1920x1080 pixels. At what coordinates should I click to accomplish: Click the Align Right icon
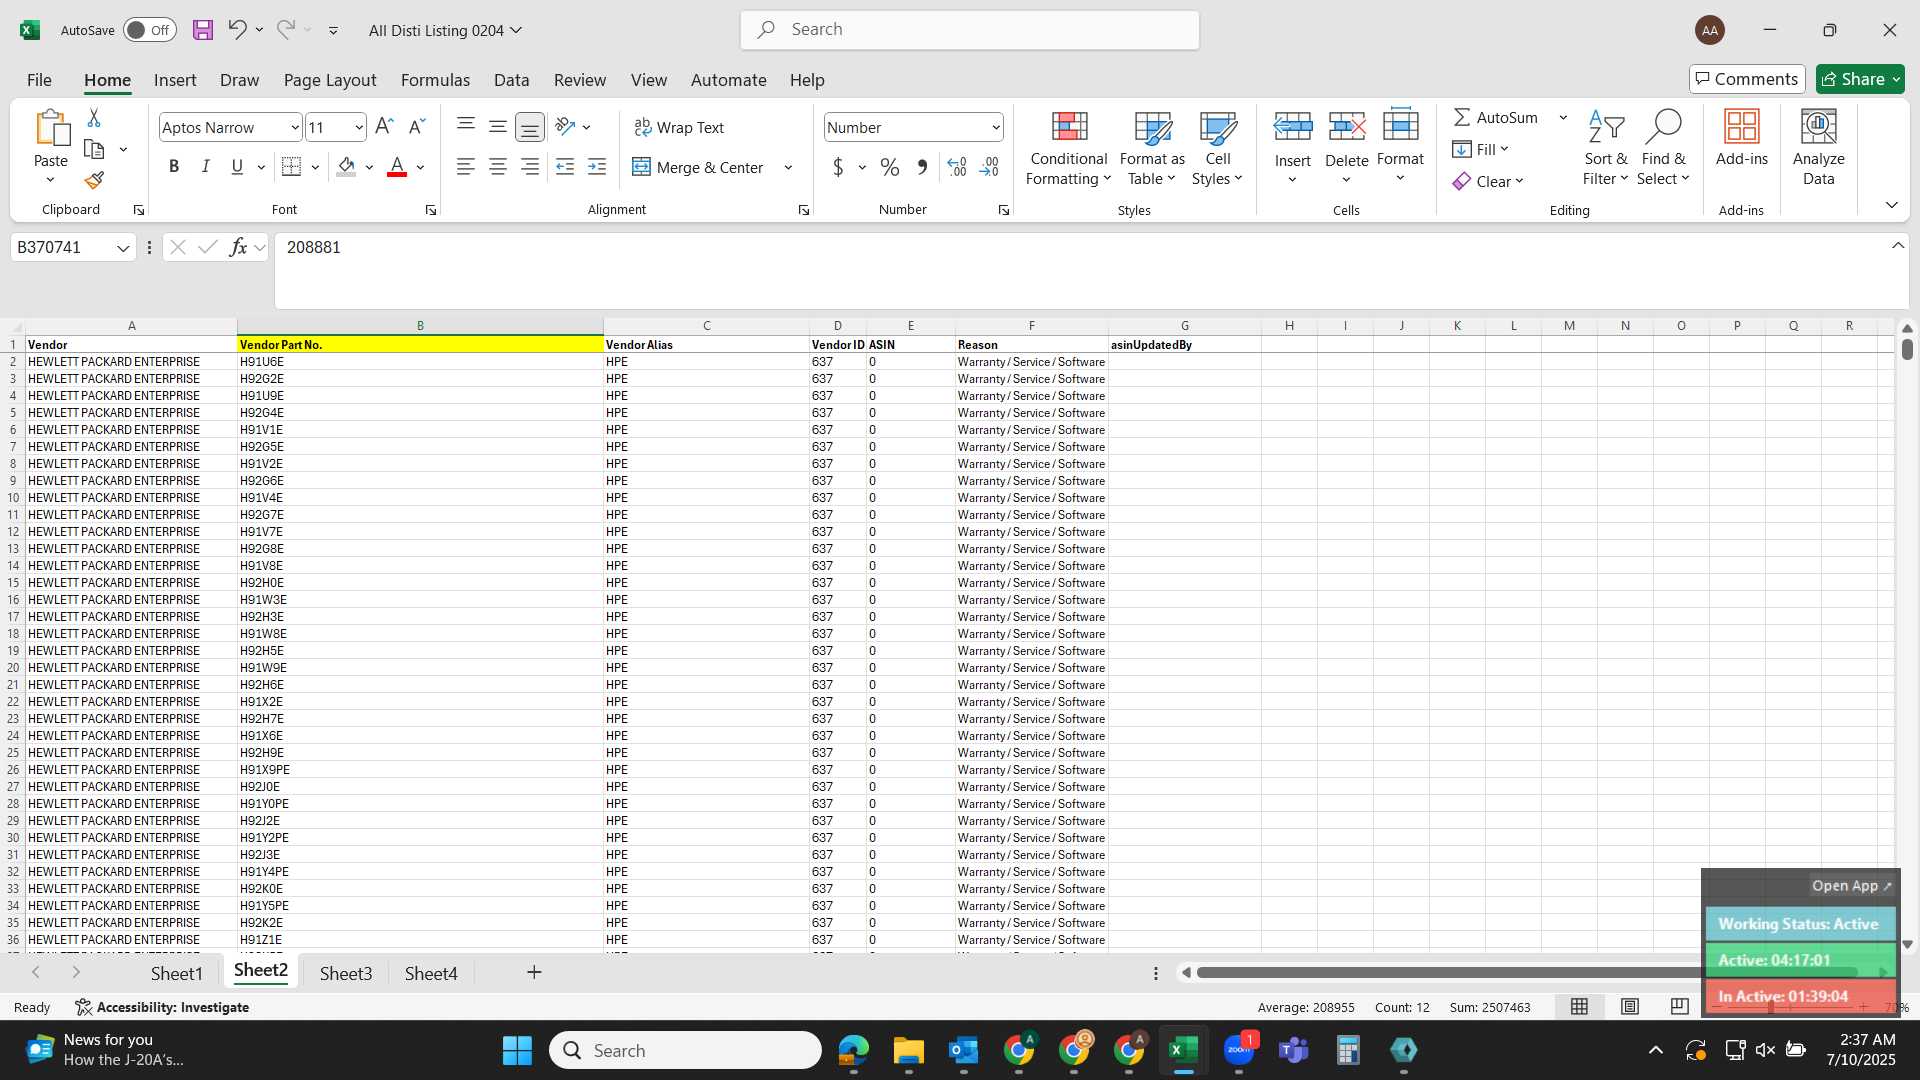point(530,167)
